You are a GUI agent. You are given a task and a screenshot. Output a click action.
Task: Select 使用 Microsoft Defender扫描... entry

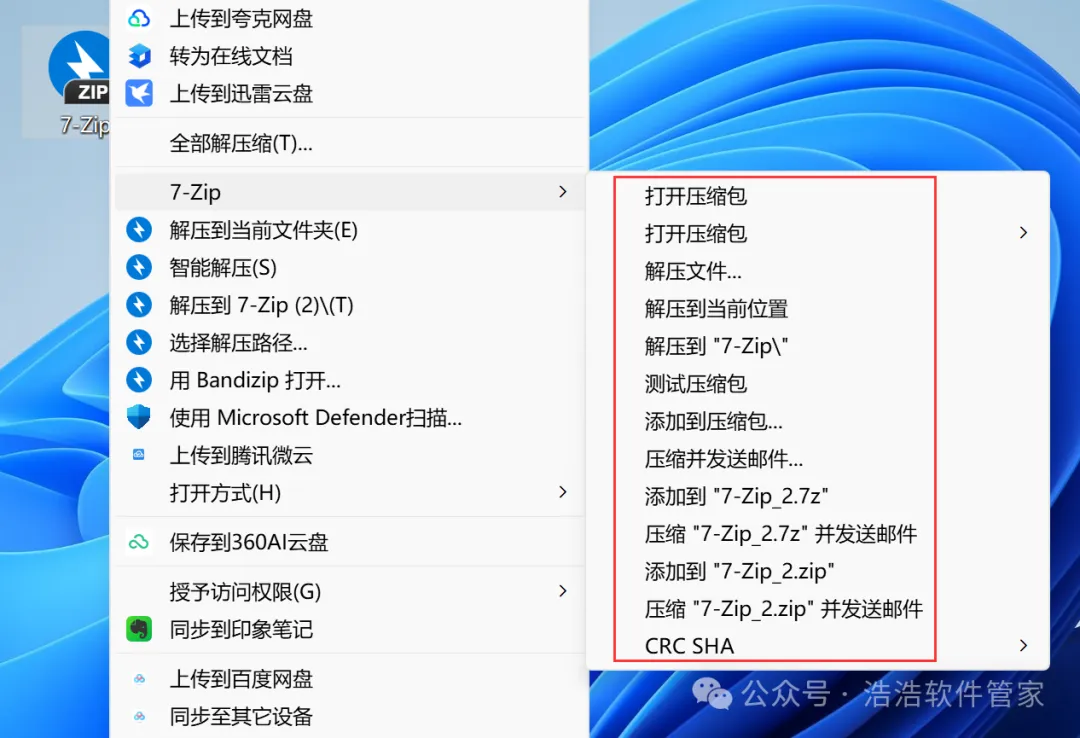(x=350, y=417)
